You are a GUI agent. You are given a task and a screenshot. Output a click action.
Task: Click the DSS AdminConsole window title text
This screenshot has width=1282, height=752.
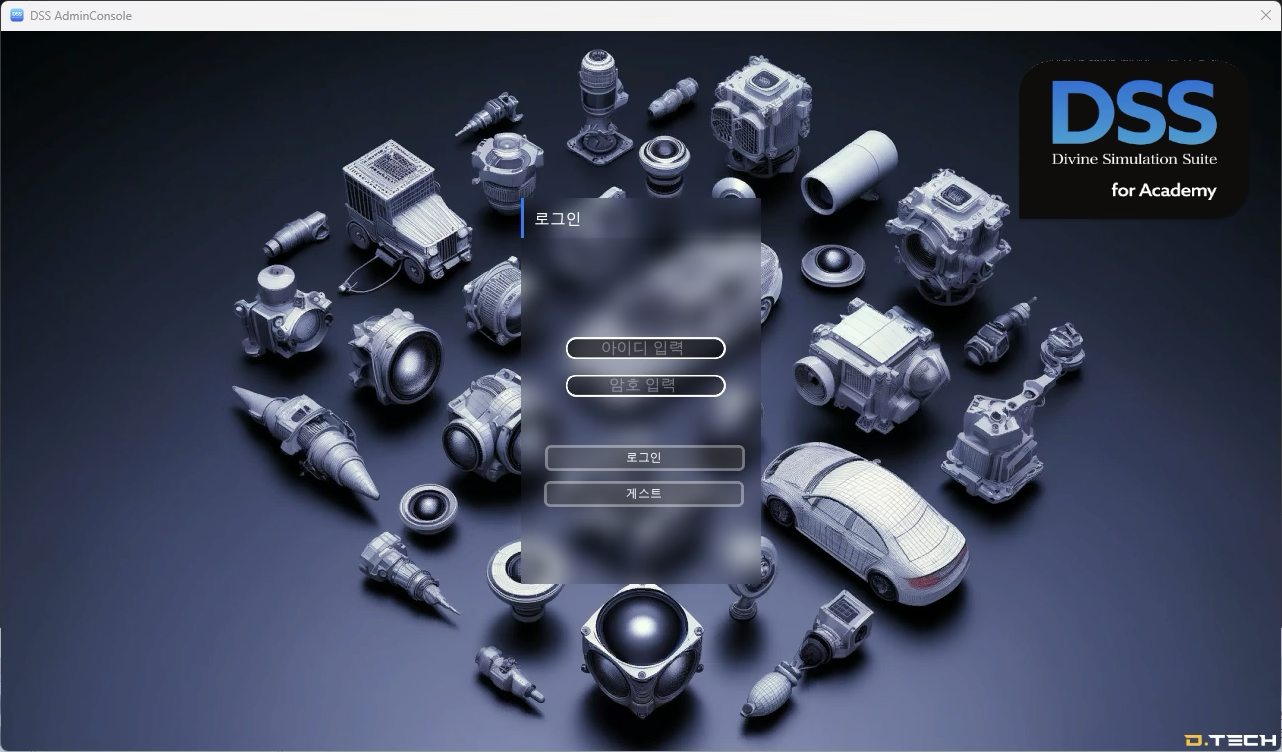tap(81, 16)
